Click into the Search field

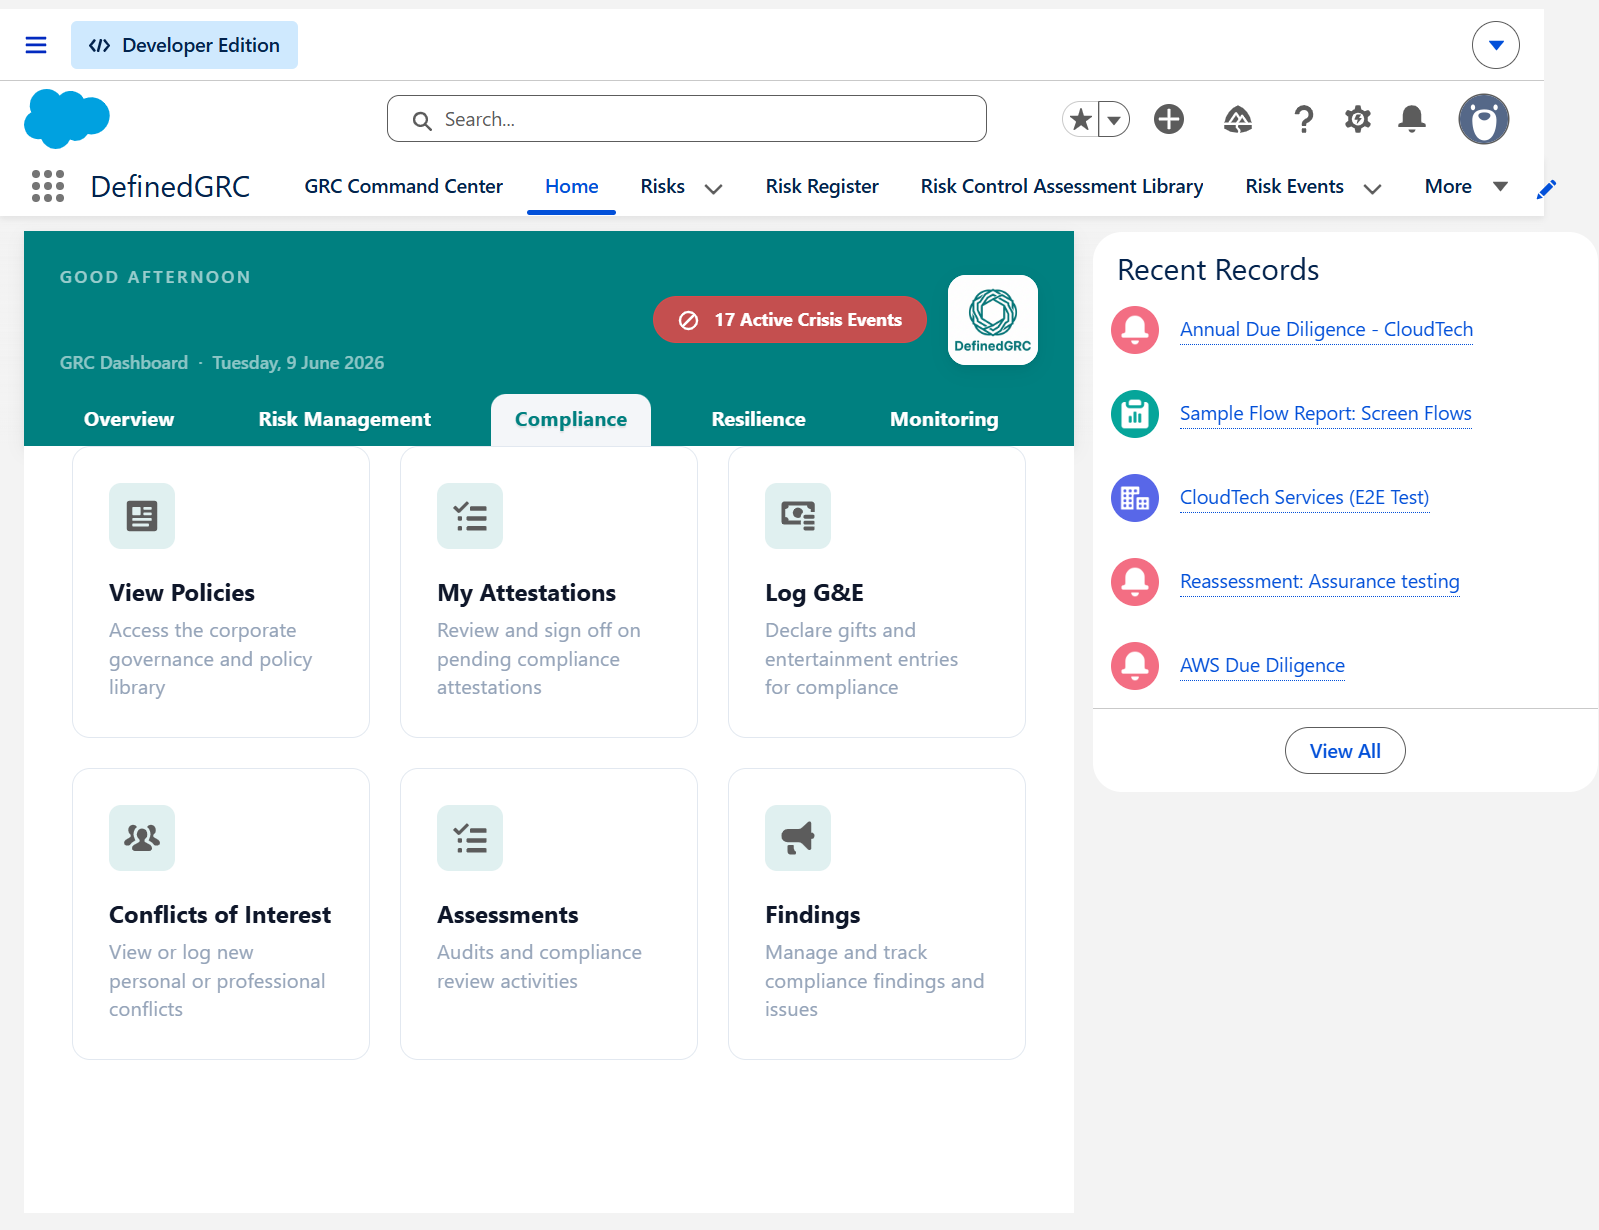tap(687, 119)
